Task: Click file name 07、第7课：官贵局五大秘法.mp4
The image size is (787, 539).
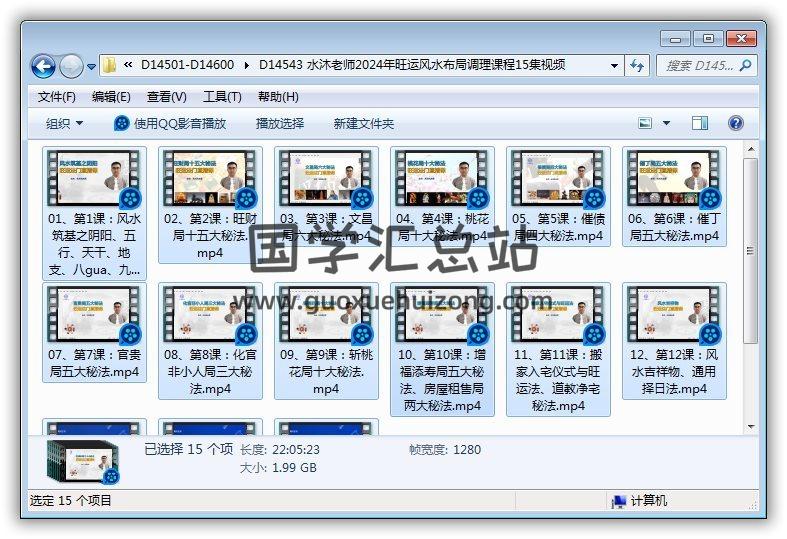Action: pyautogui.click(x=94, y=363)
